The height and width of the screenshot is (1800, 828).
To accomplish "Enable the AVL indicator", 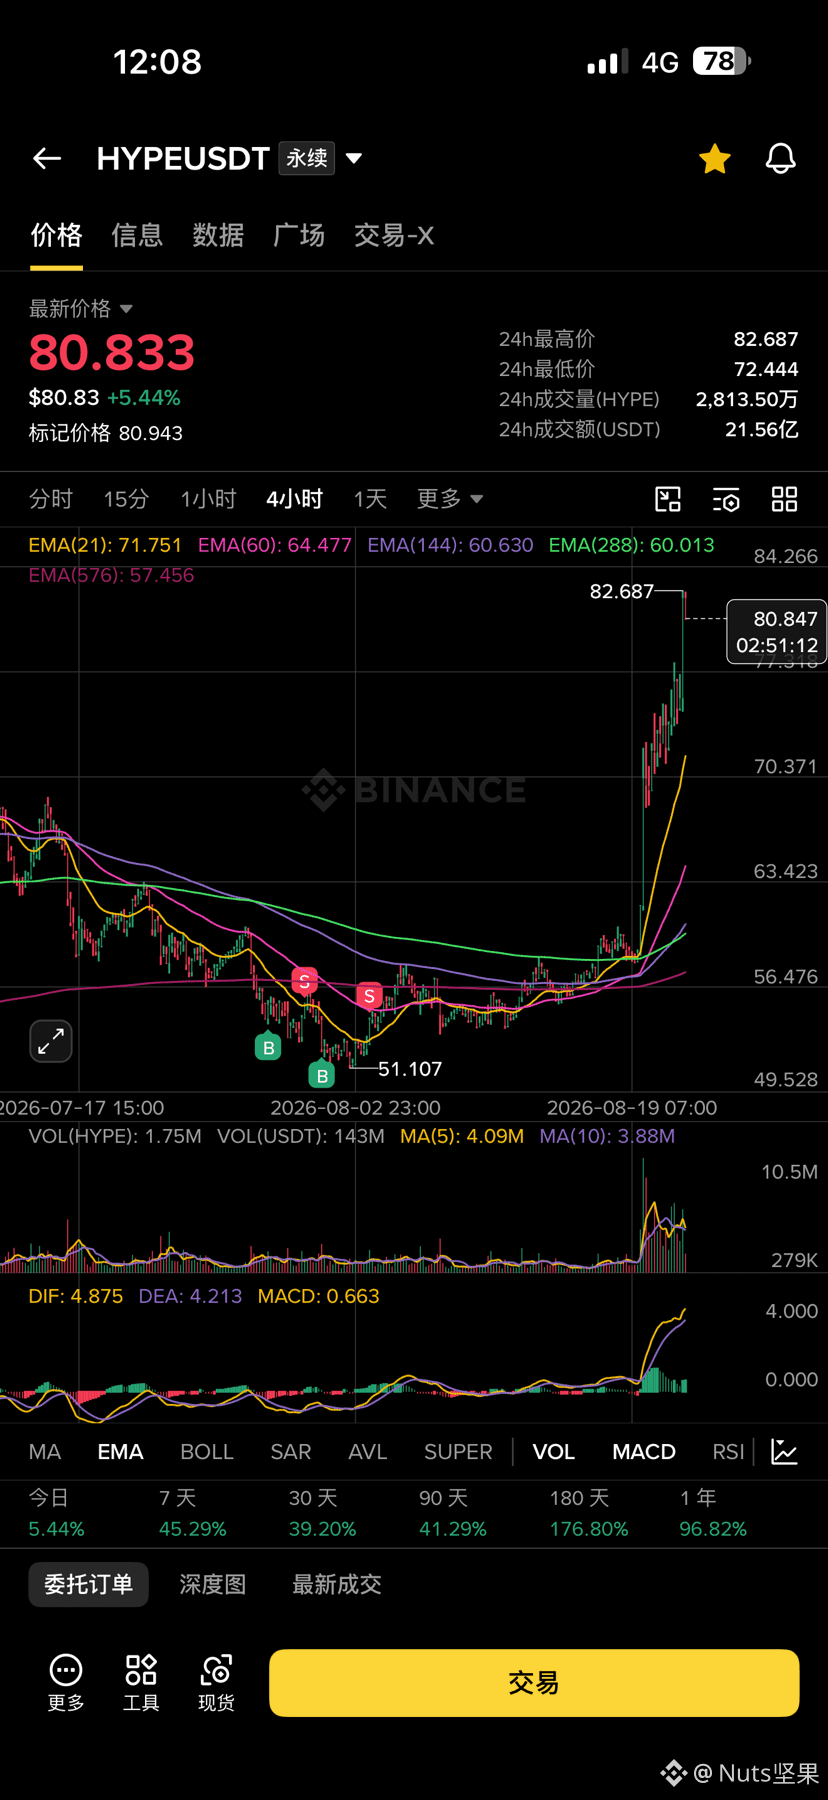I will coord(368,1452).
